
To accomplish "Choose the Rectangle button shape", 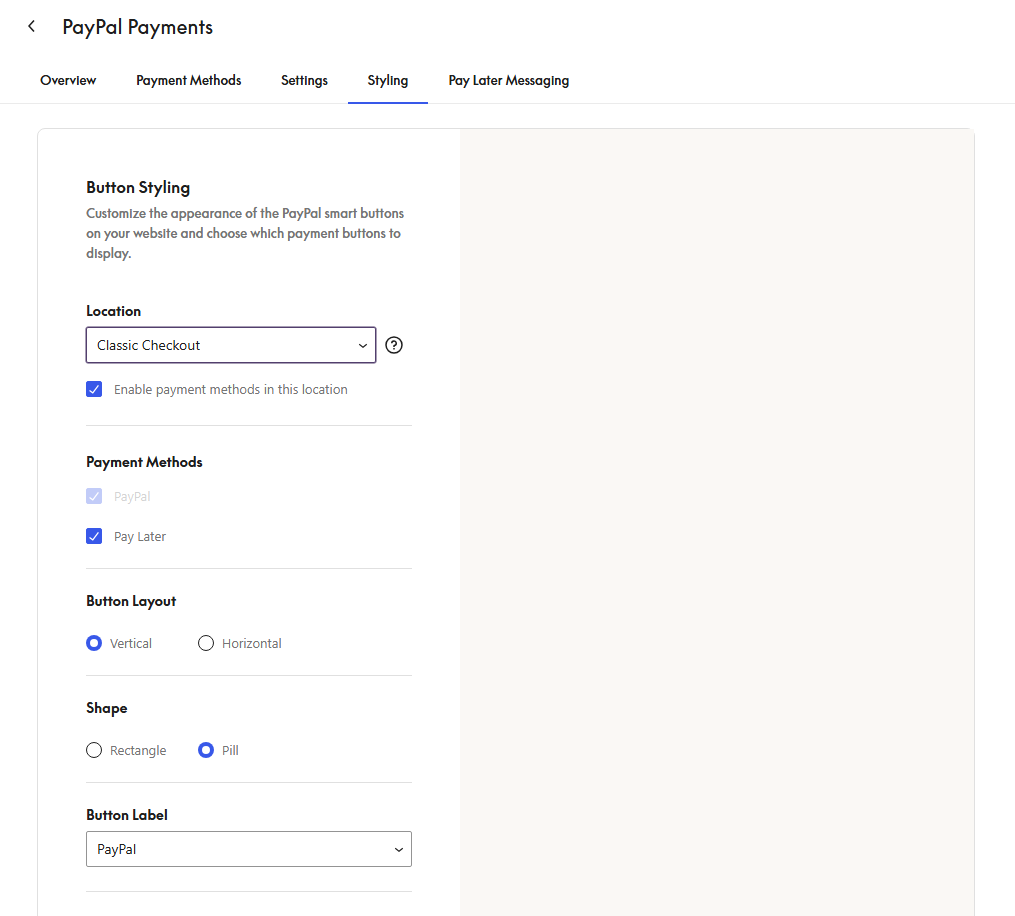I will (94, 750).
